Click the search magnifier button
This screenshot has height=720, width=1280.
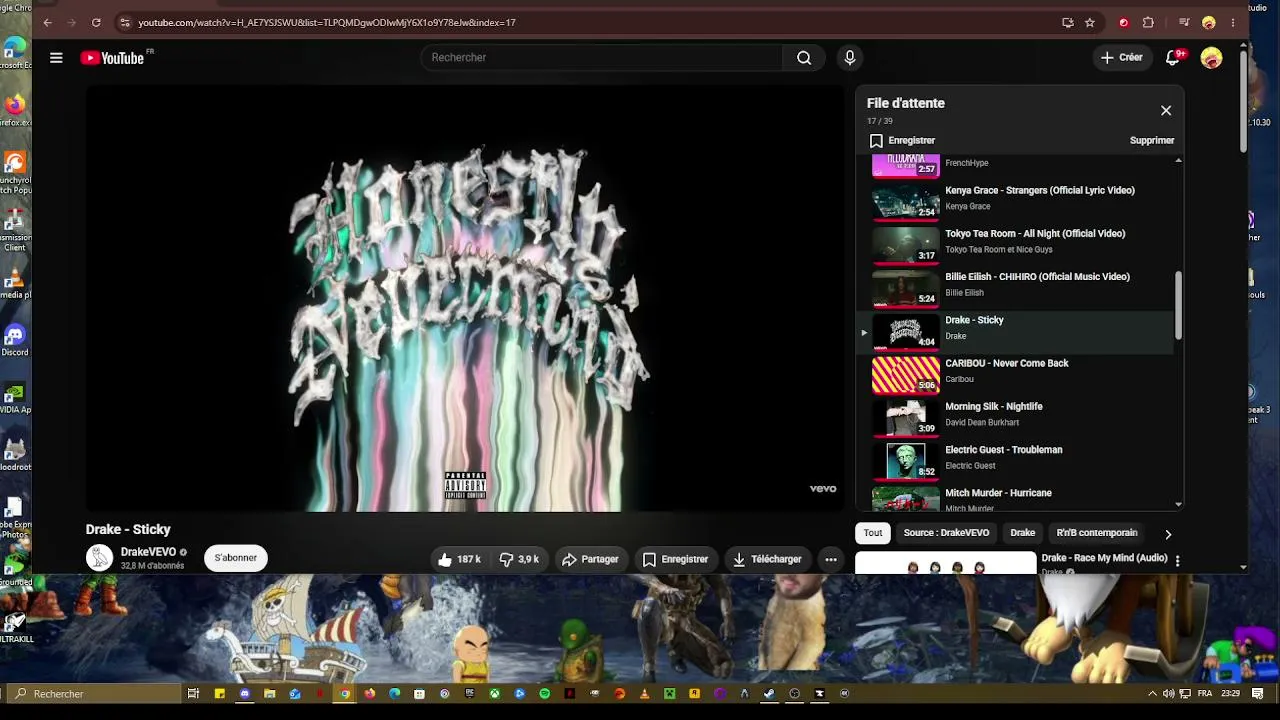[x=804, y=58]
